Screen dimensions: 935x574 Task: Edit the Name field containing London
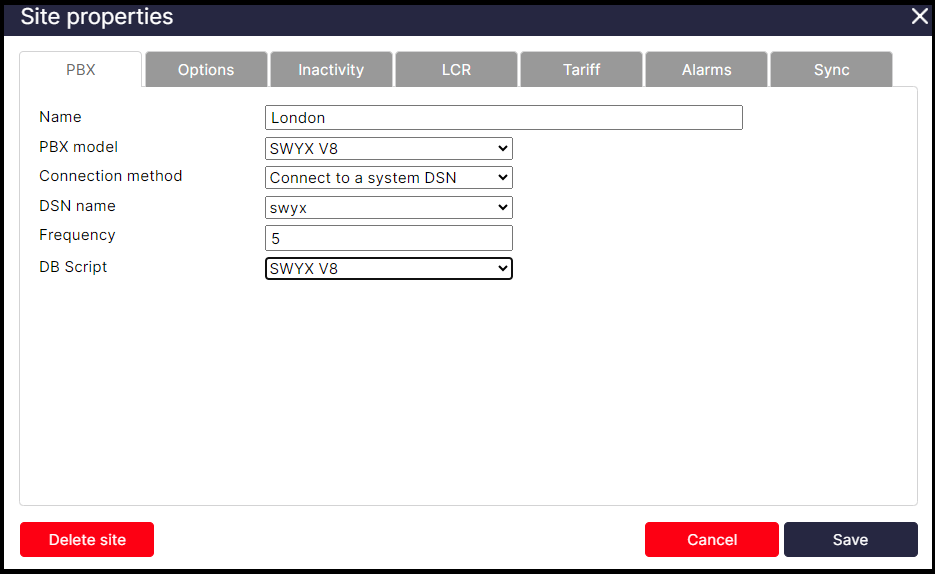tap(504, 117)
